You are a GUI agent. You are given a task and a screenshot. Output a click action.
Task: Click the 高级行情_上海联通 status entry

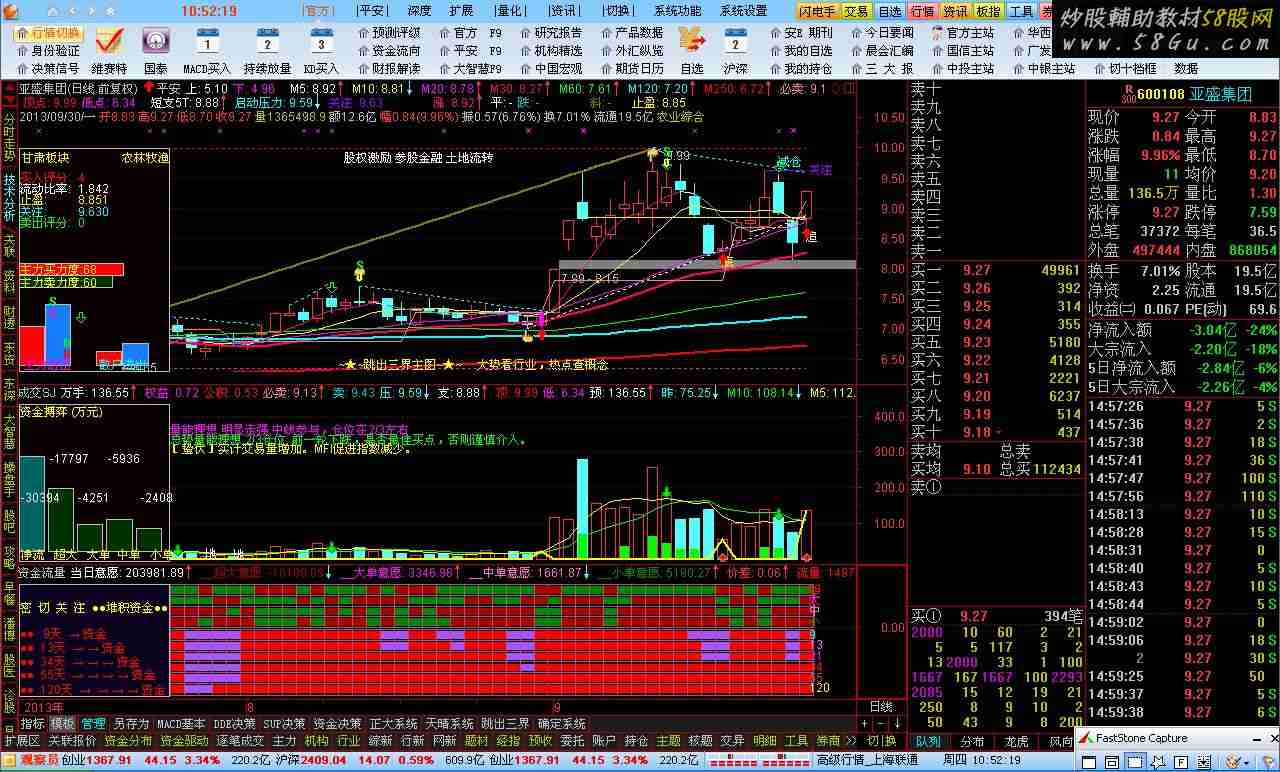[867, 760]
